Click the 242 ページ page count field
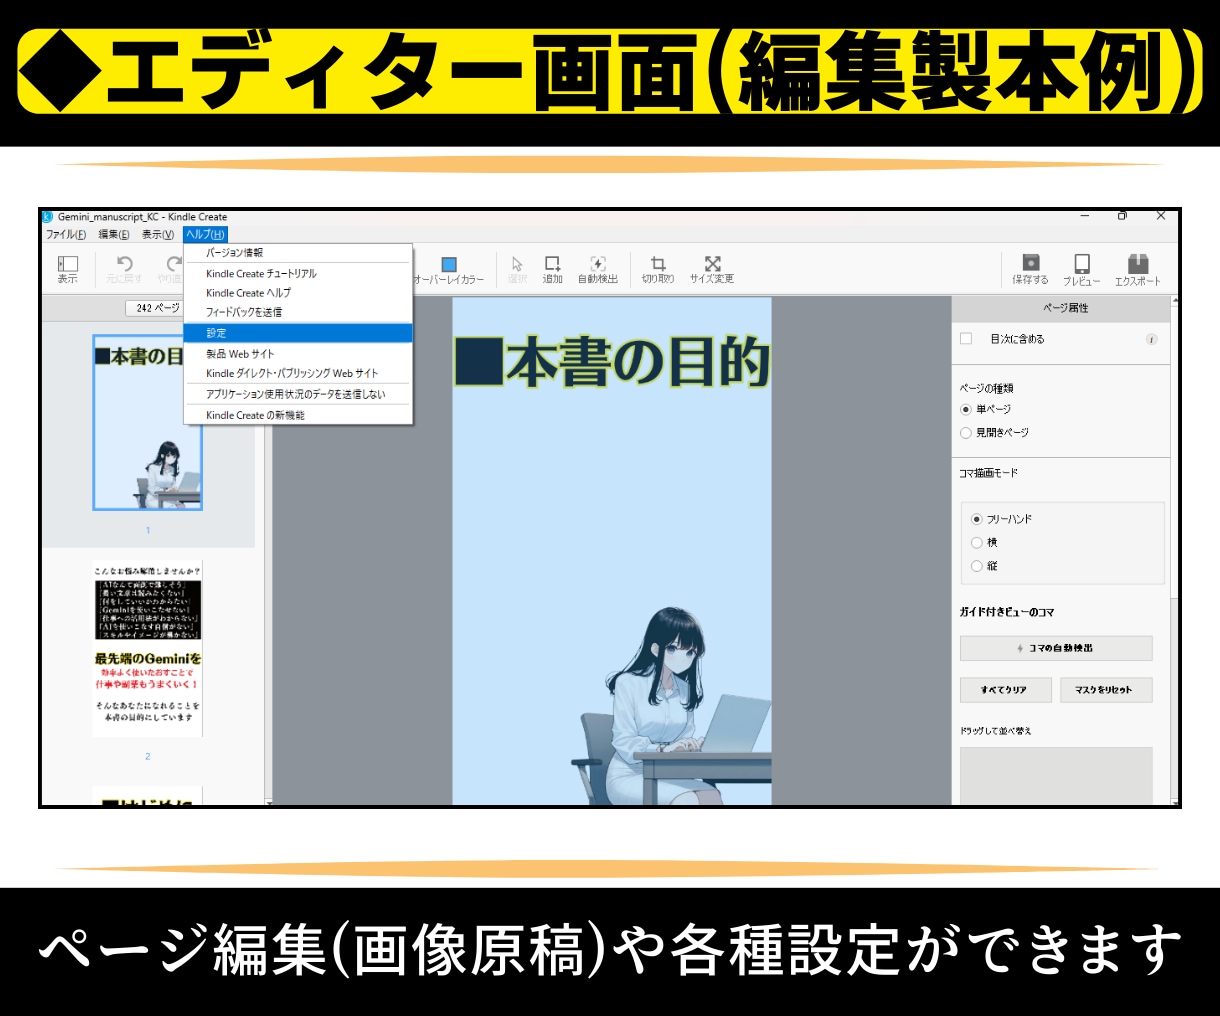This screenshot has height=1016, width=1220. 154,308
